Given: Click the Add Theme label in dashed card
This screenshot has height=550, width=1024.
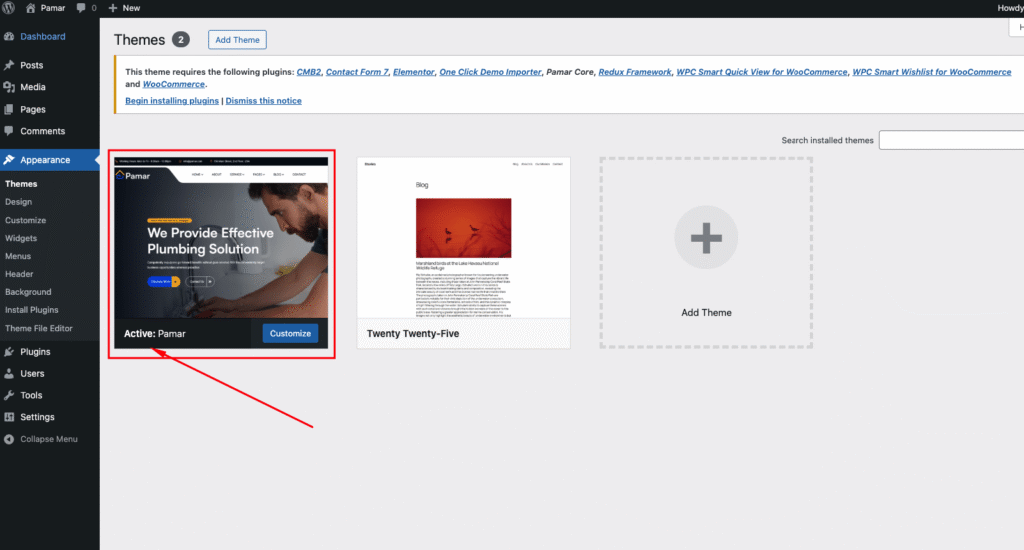Looking at the screenshot, I should click(706, 313).
